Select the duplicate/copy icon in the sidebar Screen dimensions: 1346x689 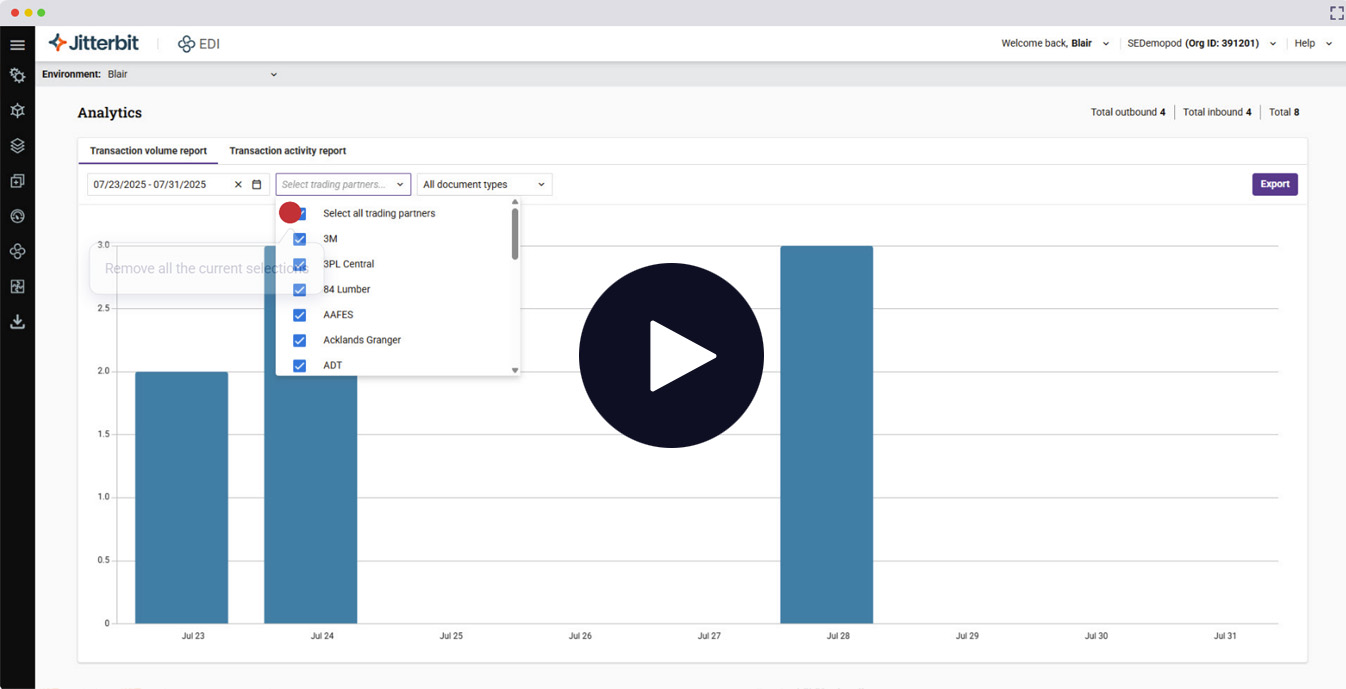click(16, 180)
